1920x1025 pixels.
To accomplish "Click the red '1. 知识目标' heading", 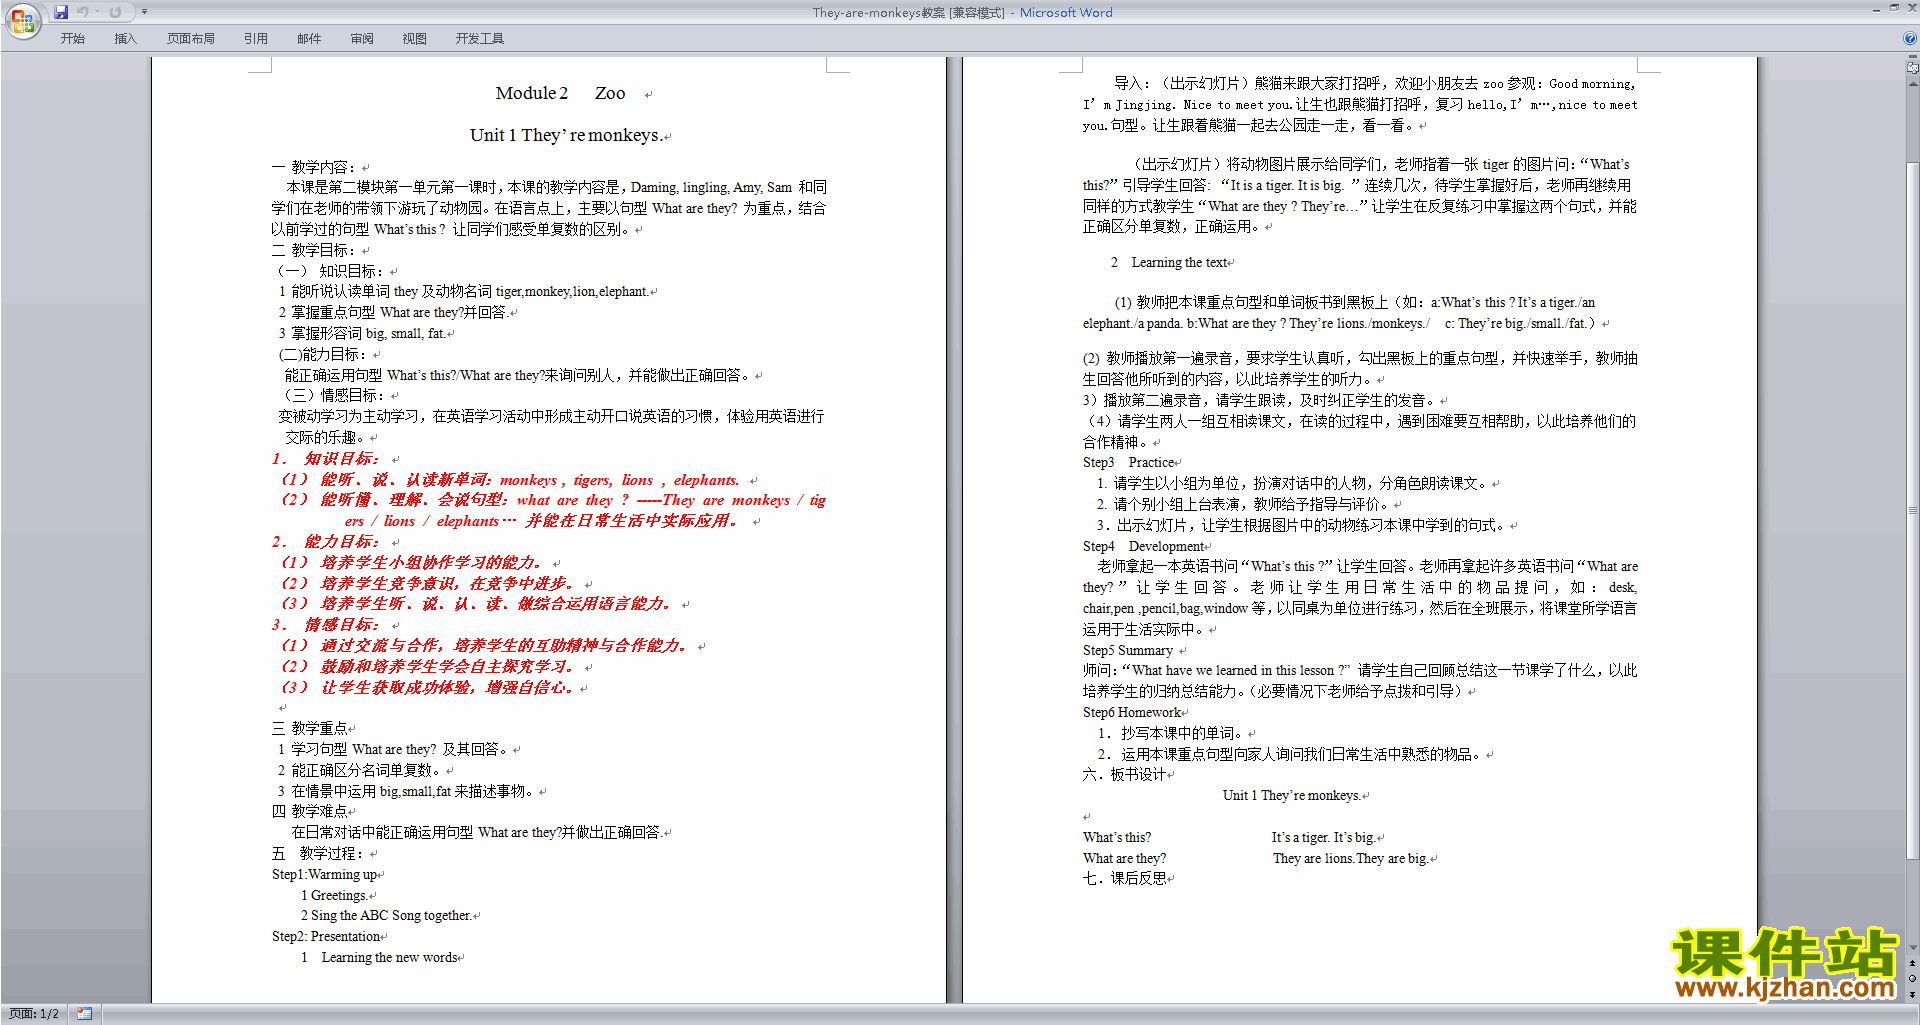I will click(325, 458).
